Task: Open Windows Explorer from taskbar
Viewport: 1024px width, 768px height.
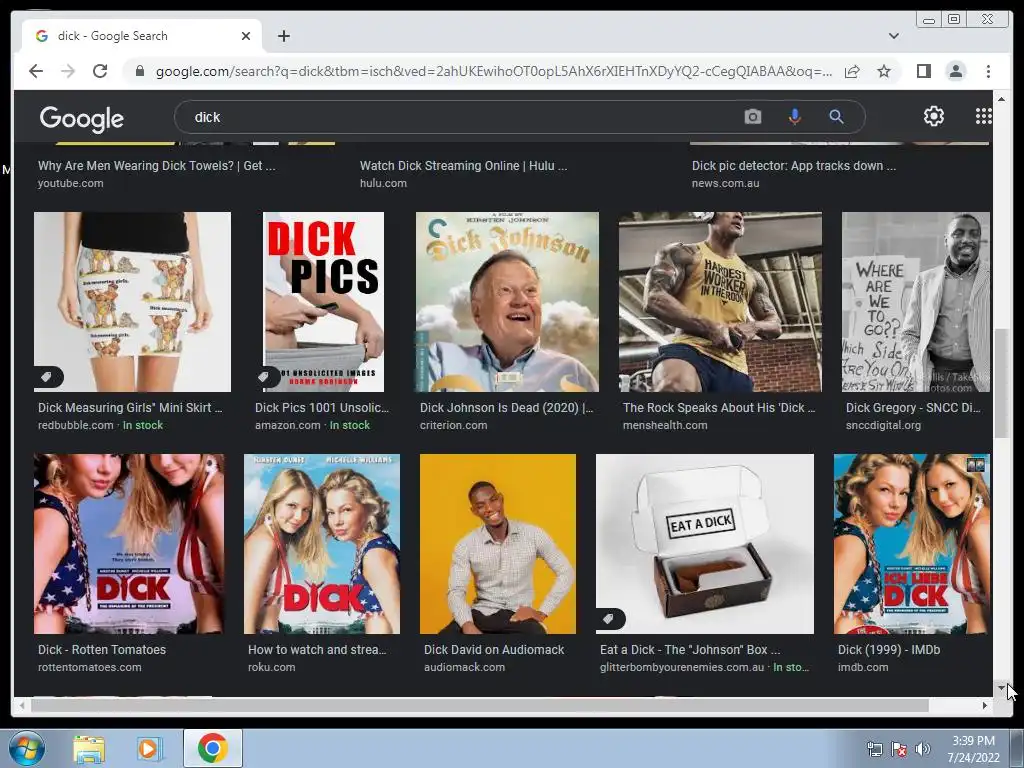Action: click(89, 749)
